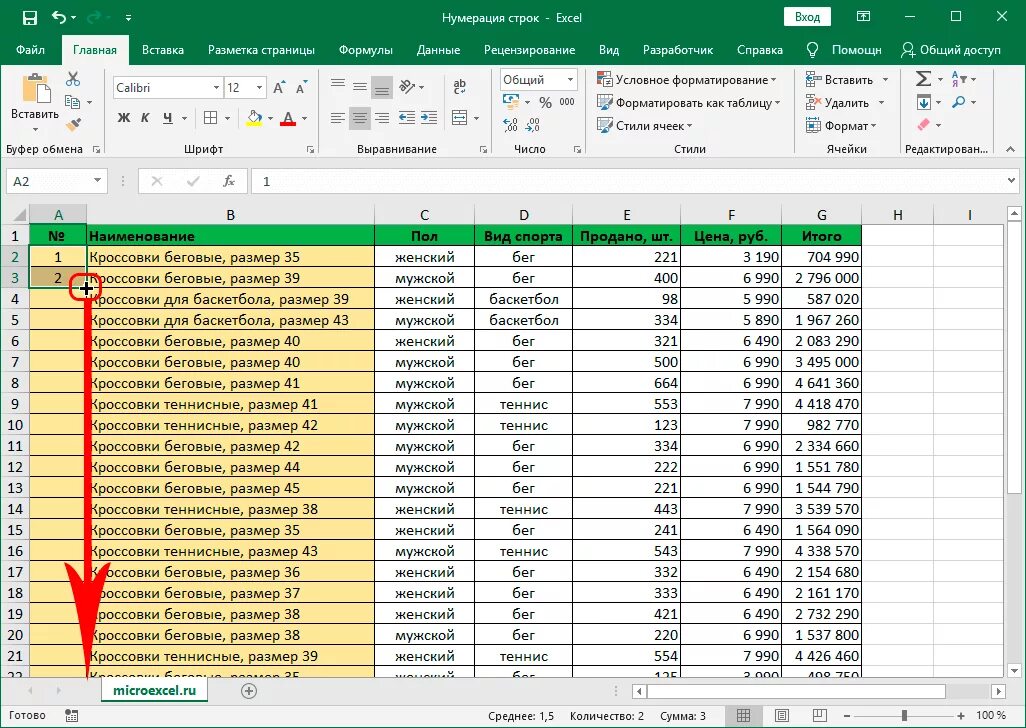Open the font size 12 dropdown
Screen dimensions: 1026x728
coord(259,88)
